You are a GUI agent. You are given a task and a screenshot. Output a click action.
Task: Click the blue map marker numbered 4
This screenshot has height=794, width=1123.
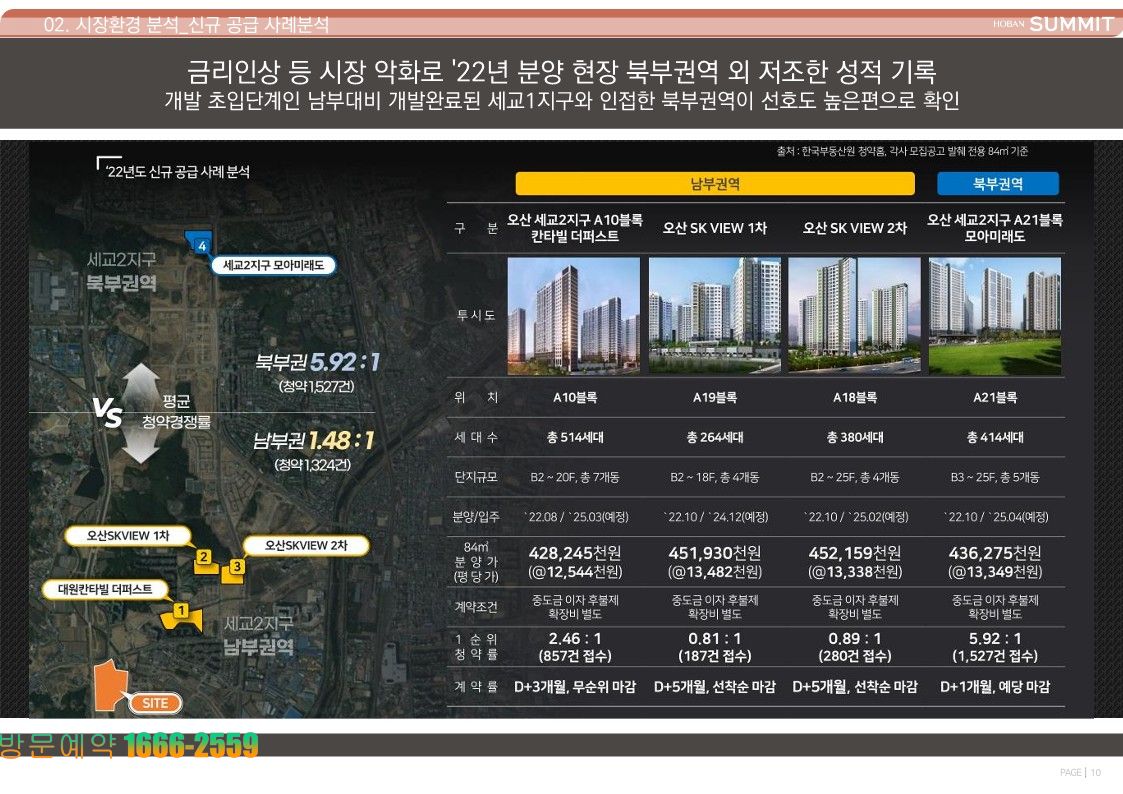pyautogui.click(x=200, y=243)
